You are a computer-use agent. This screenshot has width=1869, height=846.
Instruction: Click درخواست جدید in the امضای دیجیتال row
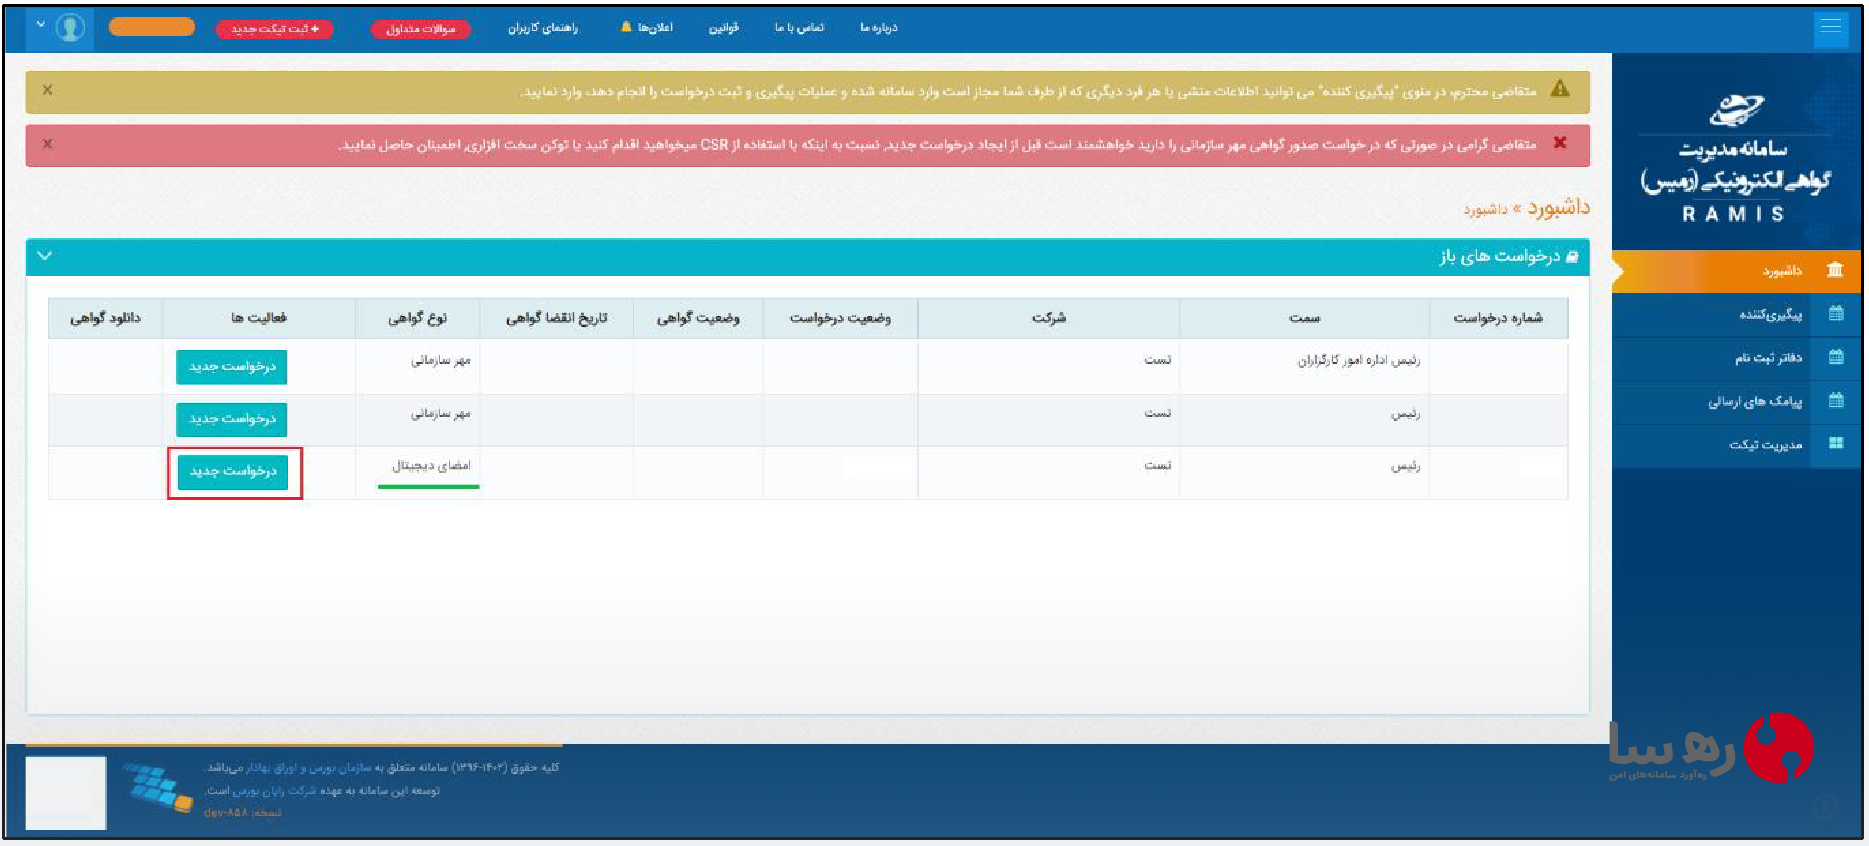coord(233,471)
